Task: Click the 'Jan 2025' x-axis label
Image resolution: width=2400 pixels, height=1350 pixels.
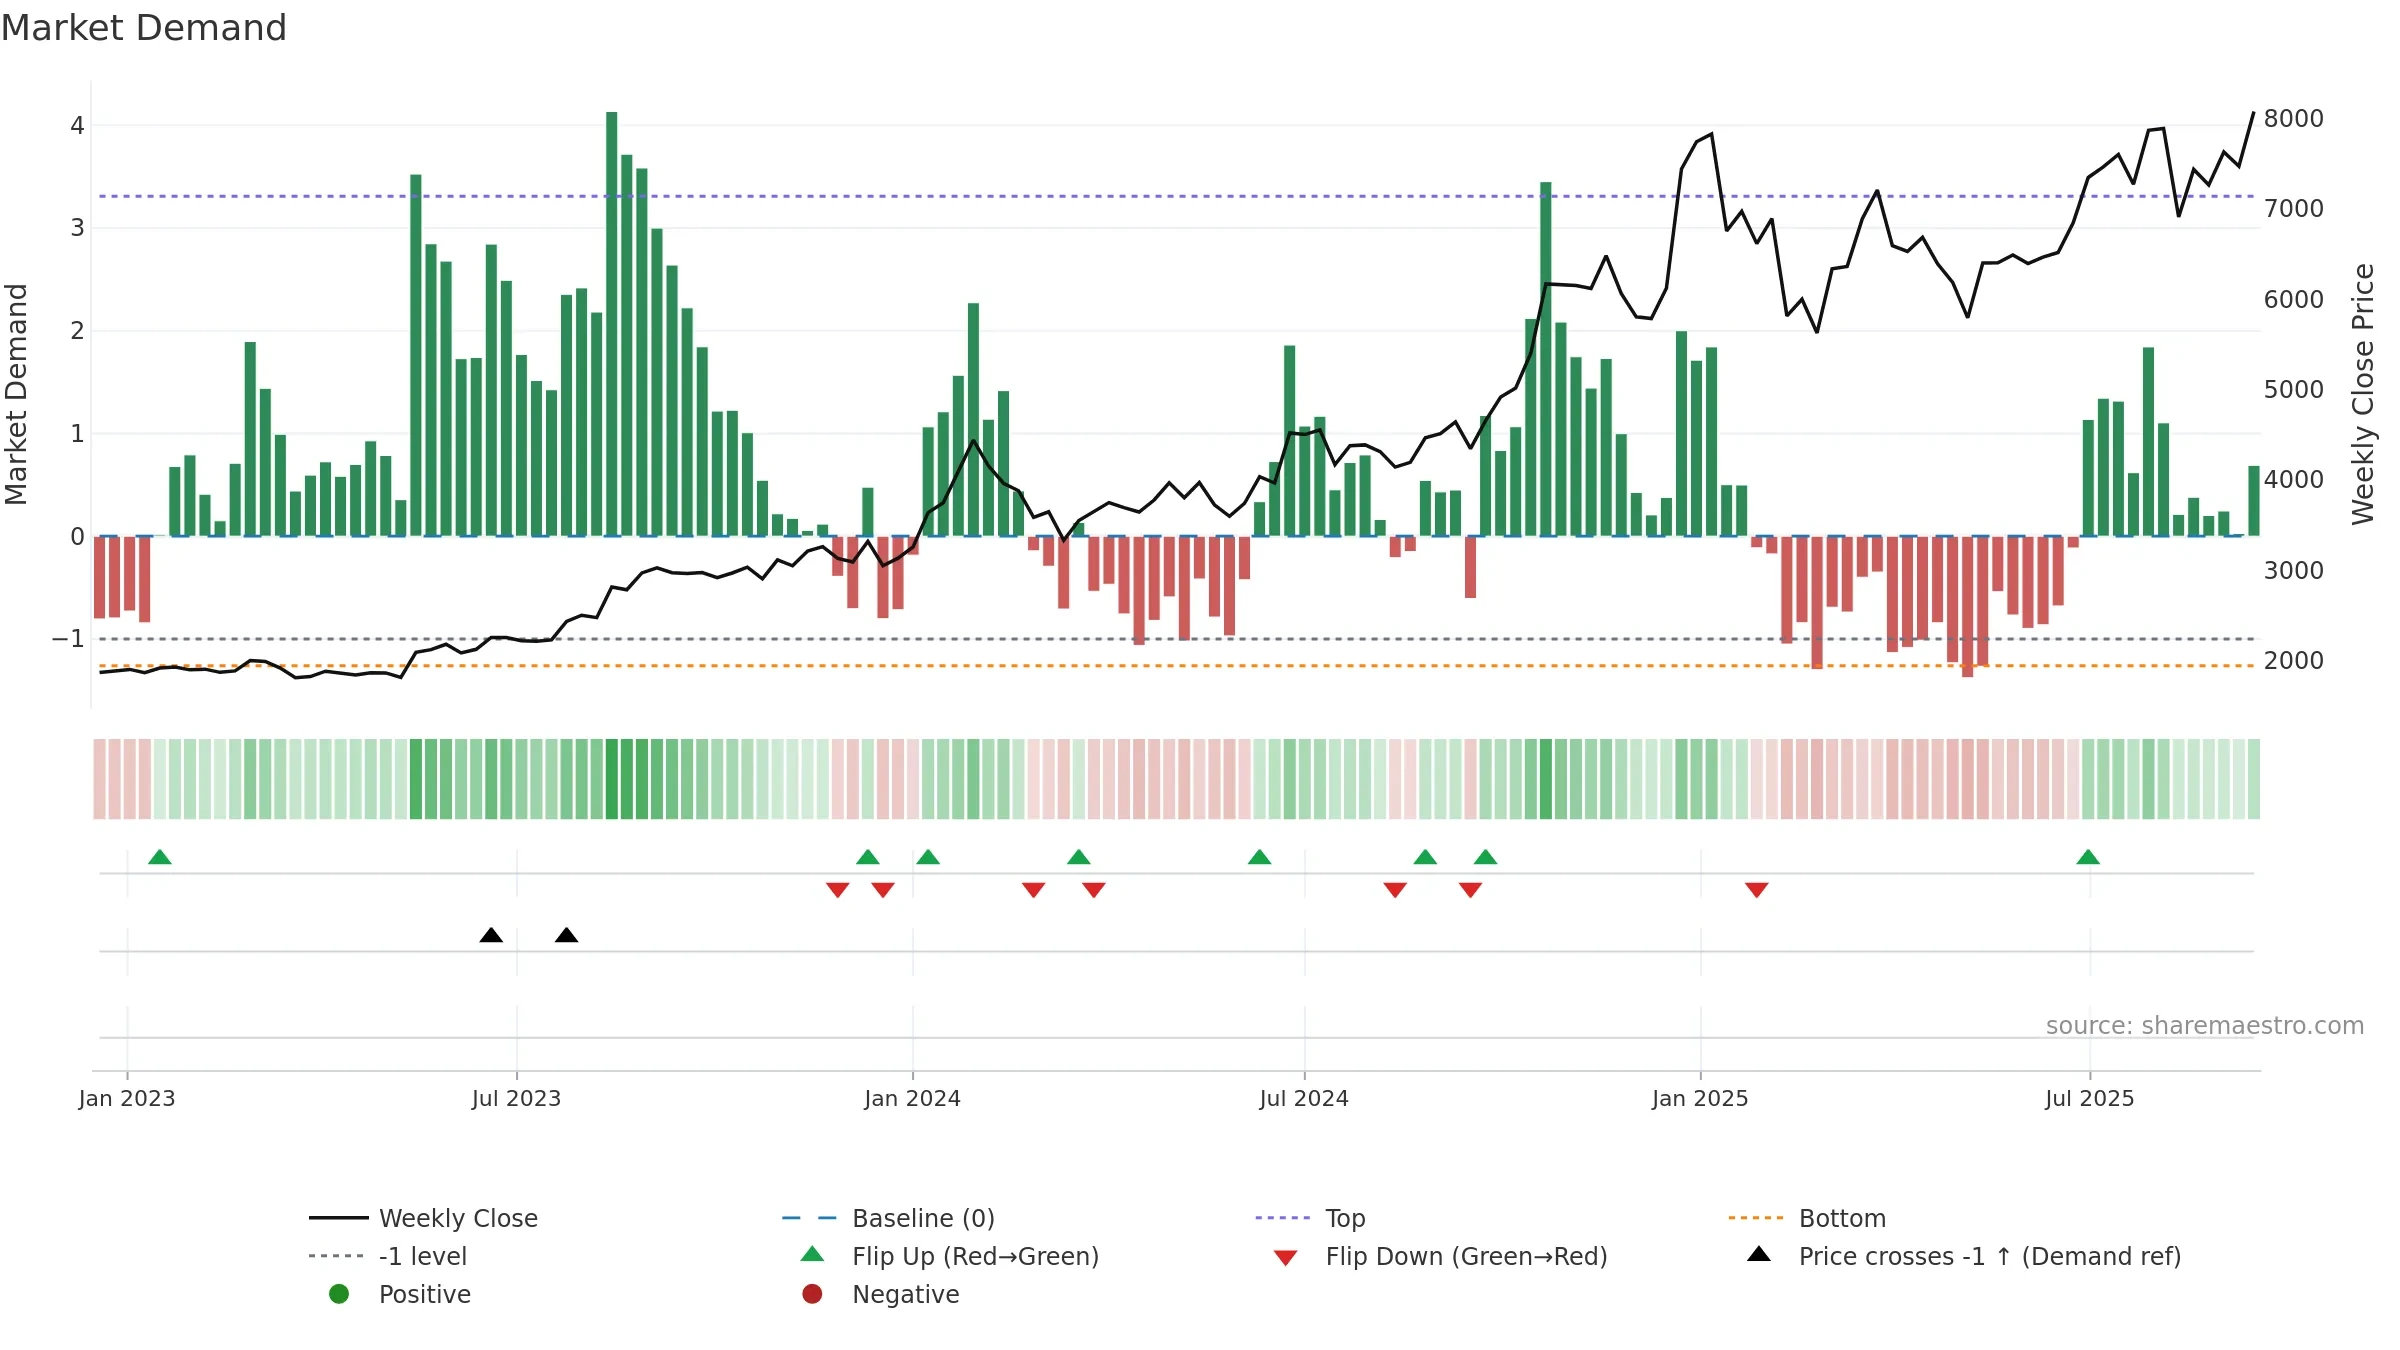Action: pyautogui.click(x=1701, y=1099)
